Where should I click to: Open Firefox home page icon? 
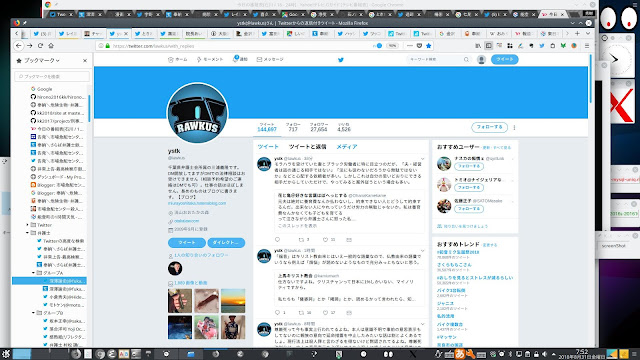51,46
